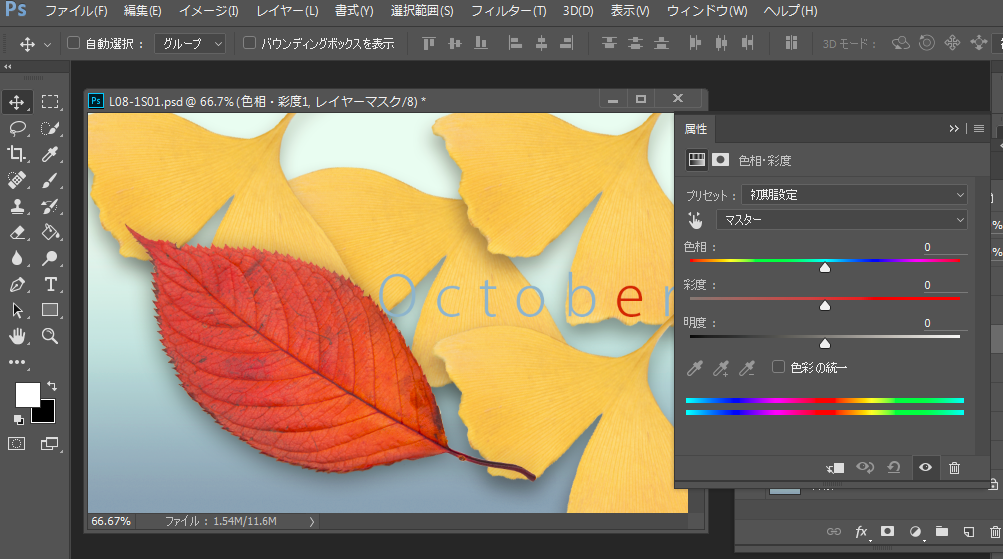Viewport: 1003px width, 559px height.
Task: Select the History Brush tool
Action: [x=50, y=206]
